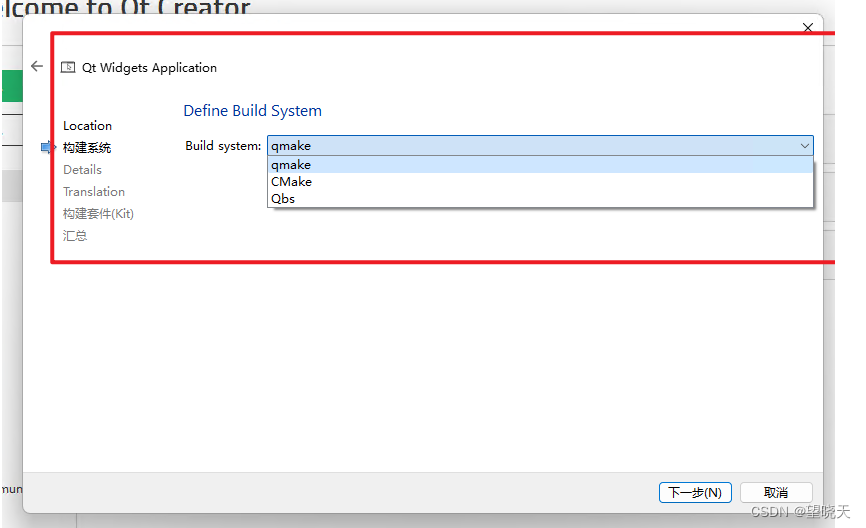Go back using the left arrow icon
Image resolution: width=866 pixels, height=528 pixels.
(37, 66)
